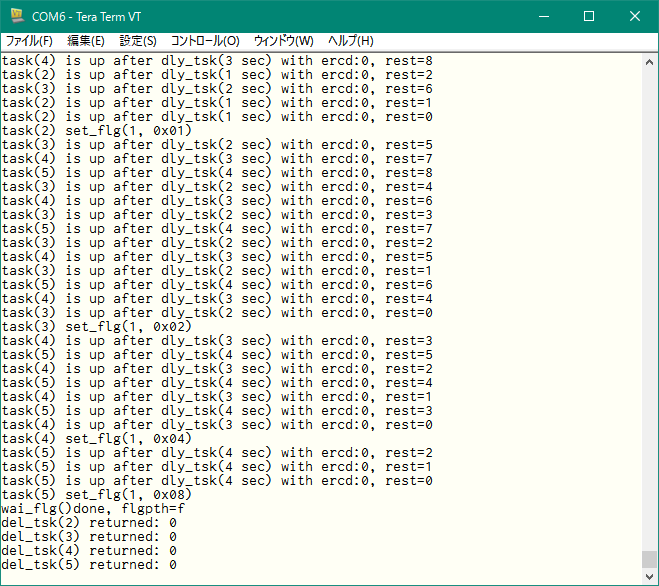This screenshot has width=659, height=586.
Task: Minimize the Tera Term window
Action: (543, 16)
